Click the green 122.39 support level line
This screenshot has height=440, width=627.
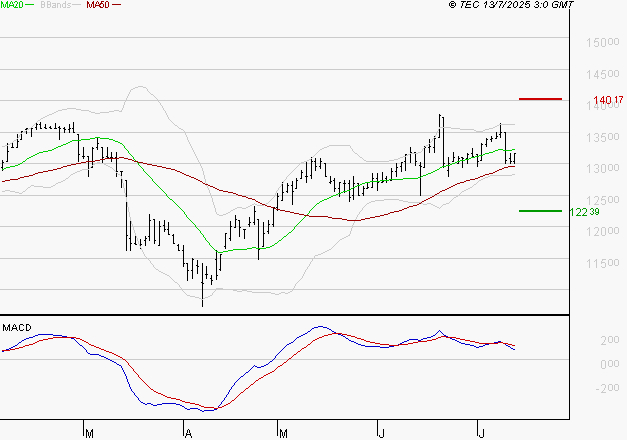pyautogui.click(x=540, y=211)
